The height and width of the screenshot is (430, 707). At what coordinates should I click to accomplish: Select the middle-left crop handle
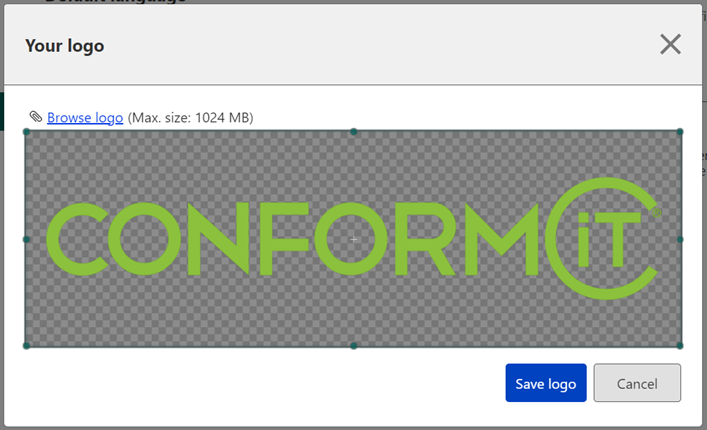coord(26,239)
